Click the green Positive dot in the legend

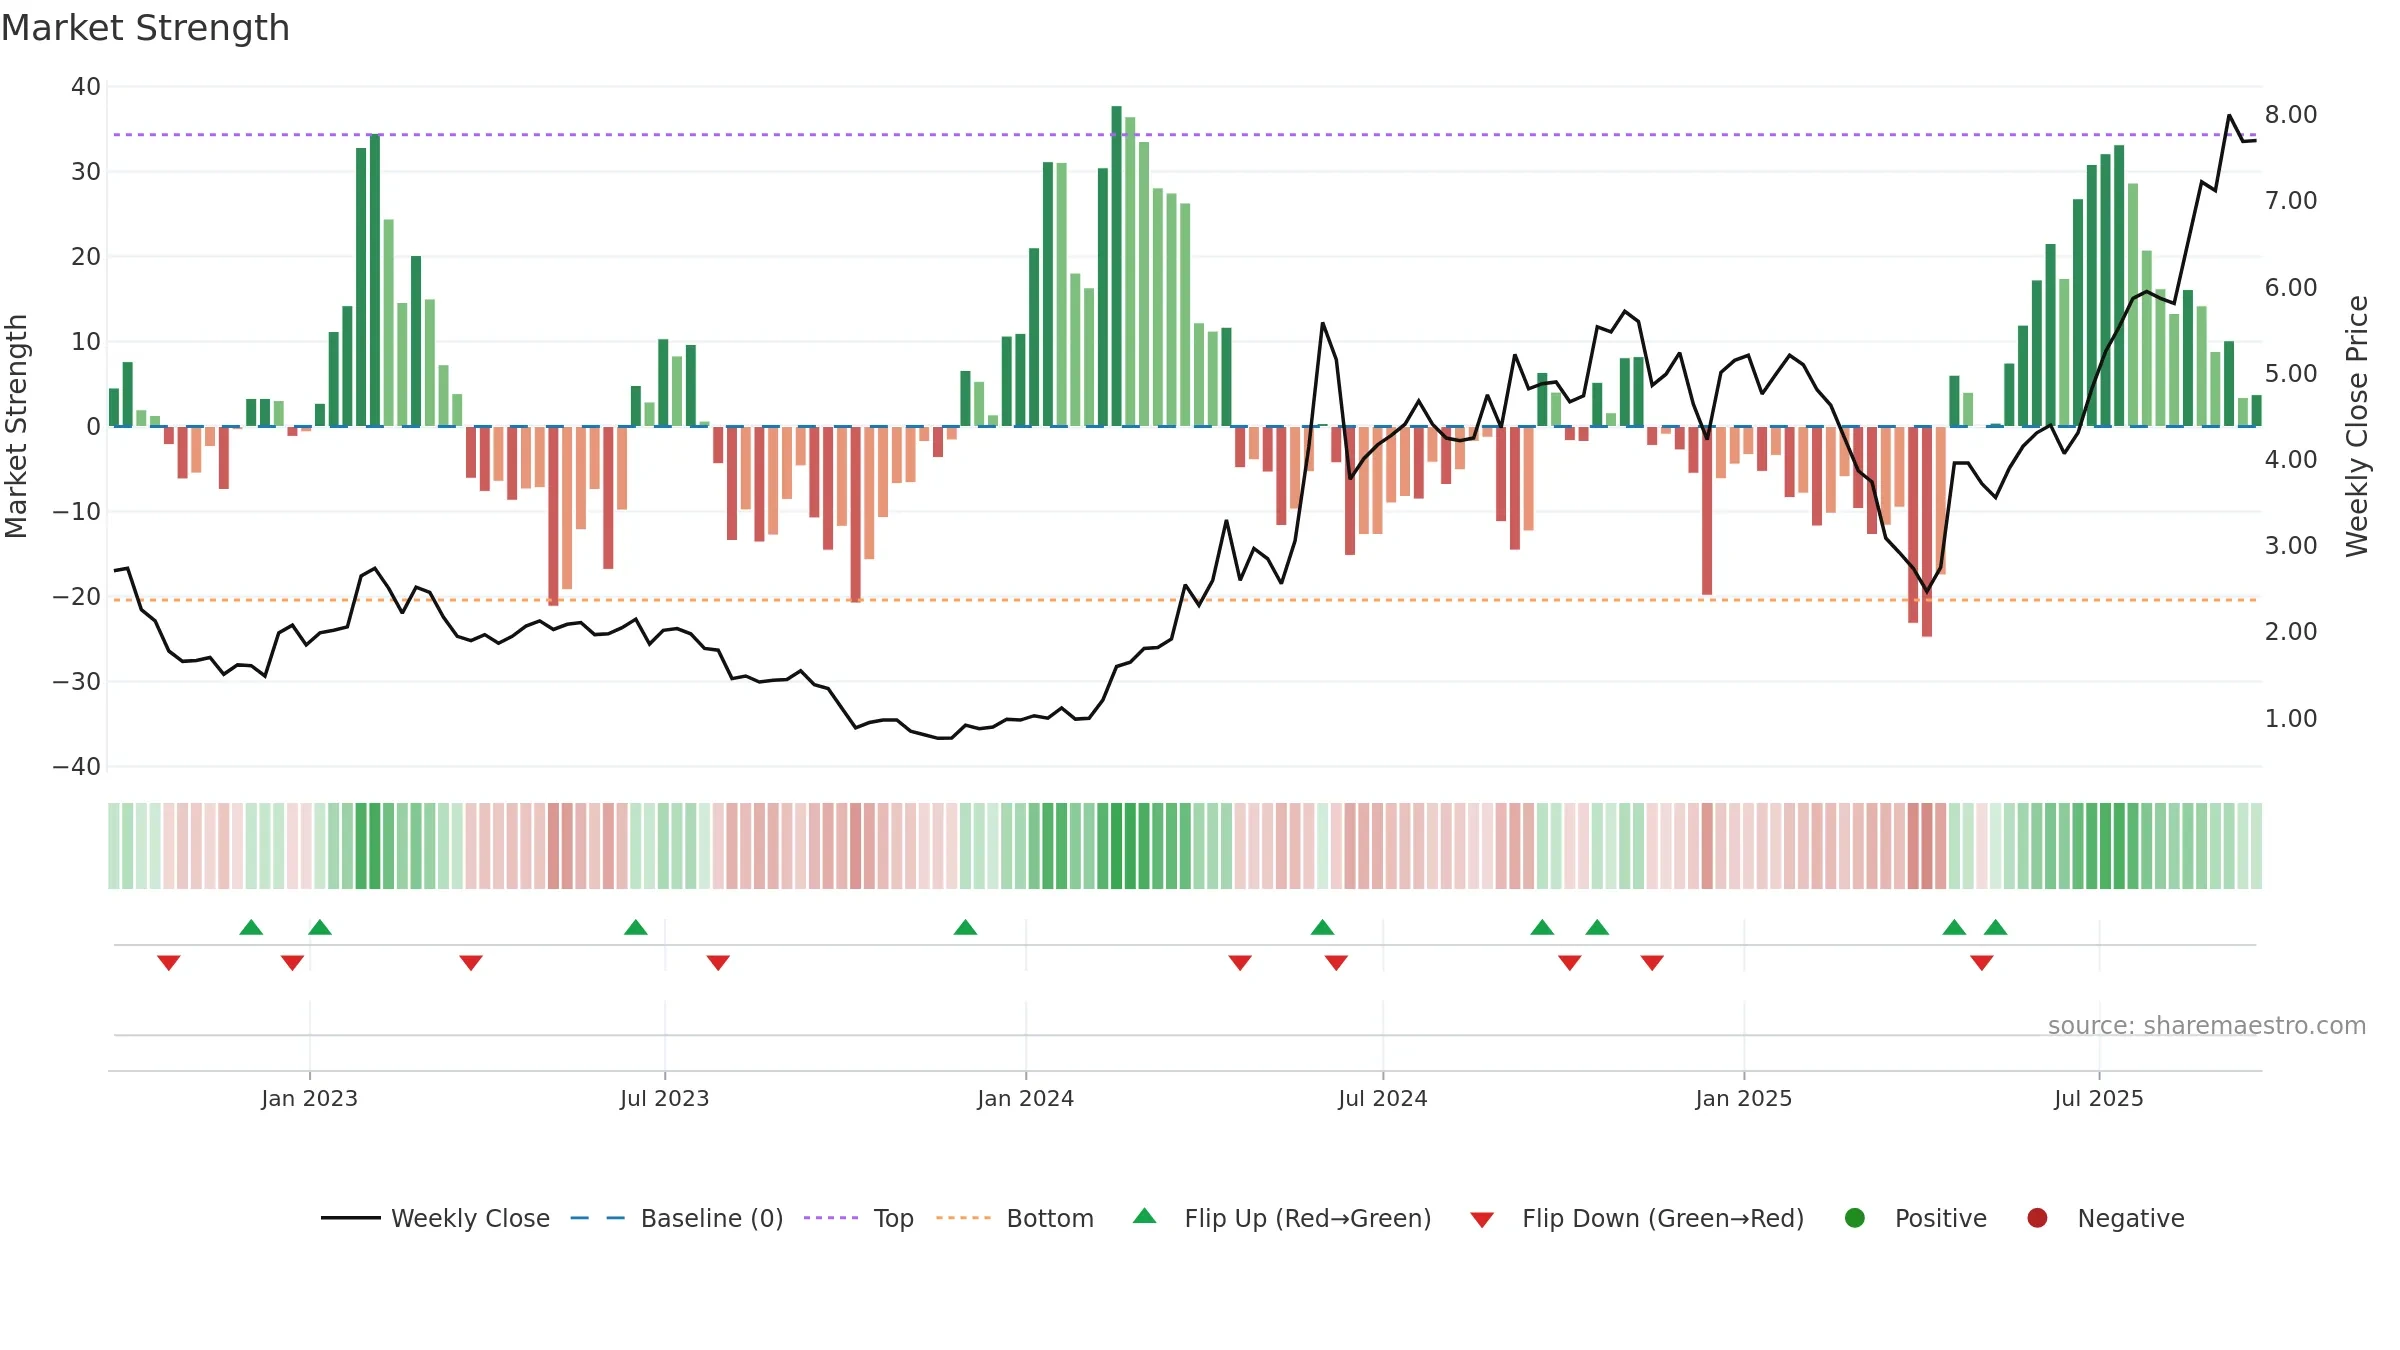pyautogui.click(x=1855, y=1218)
